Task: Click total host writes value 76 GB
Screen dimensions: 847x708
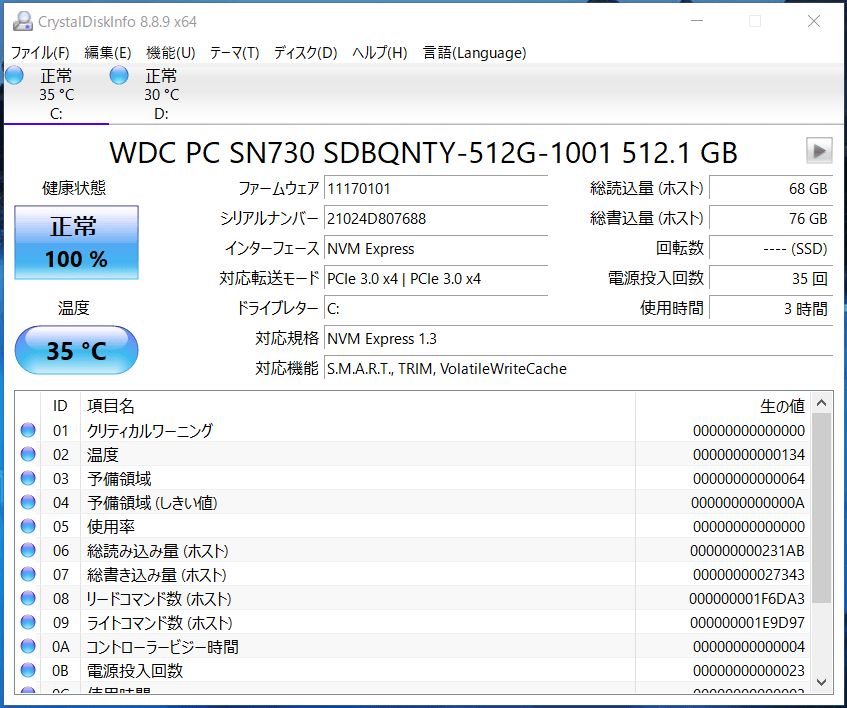Action: point(771,219)
